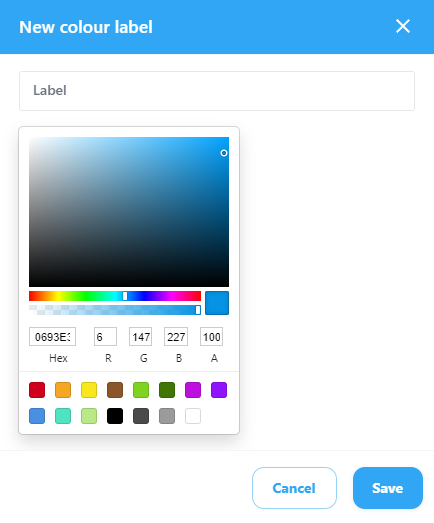The width and height of the screenshot is (434, 523).
Task: Click the hue slider bar
Action: click(x=115, y=296)
